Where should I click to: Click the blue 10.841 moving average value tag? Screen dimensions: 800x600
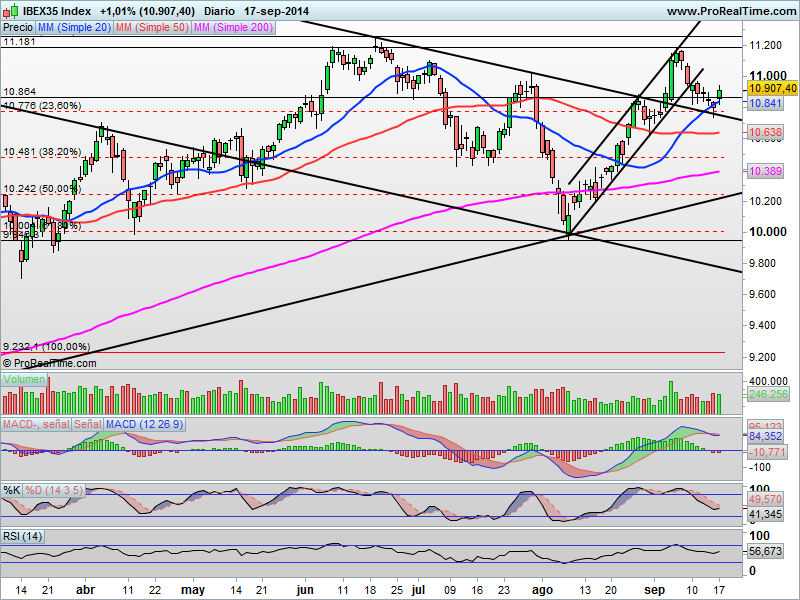click(765, 103)
